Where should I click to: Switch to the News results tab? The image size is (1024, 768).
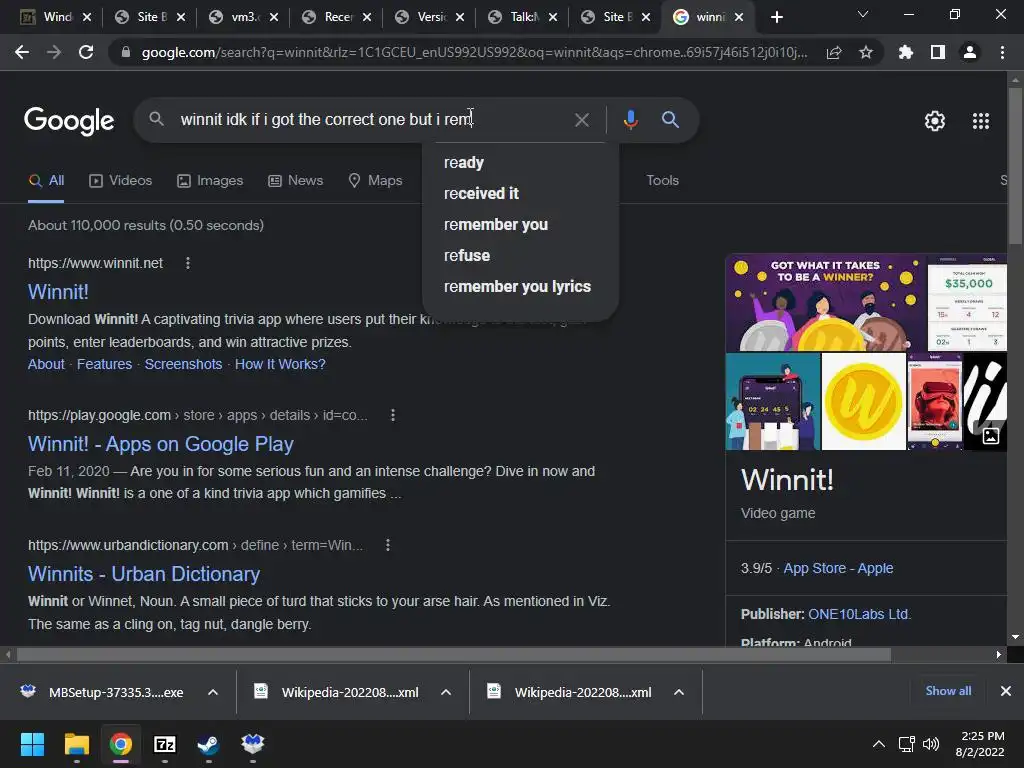(296, 181)
